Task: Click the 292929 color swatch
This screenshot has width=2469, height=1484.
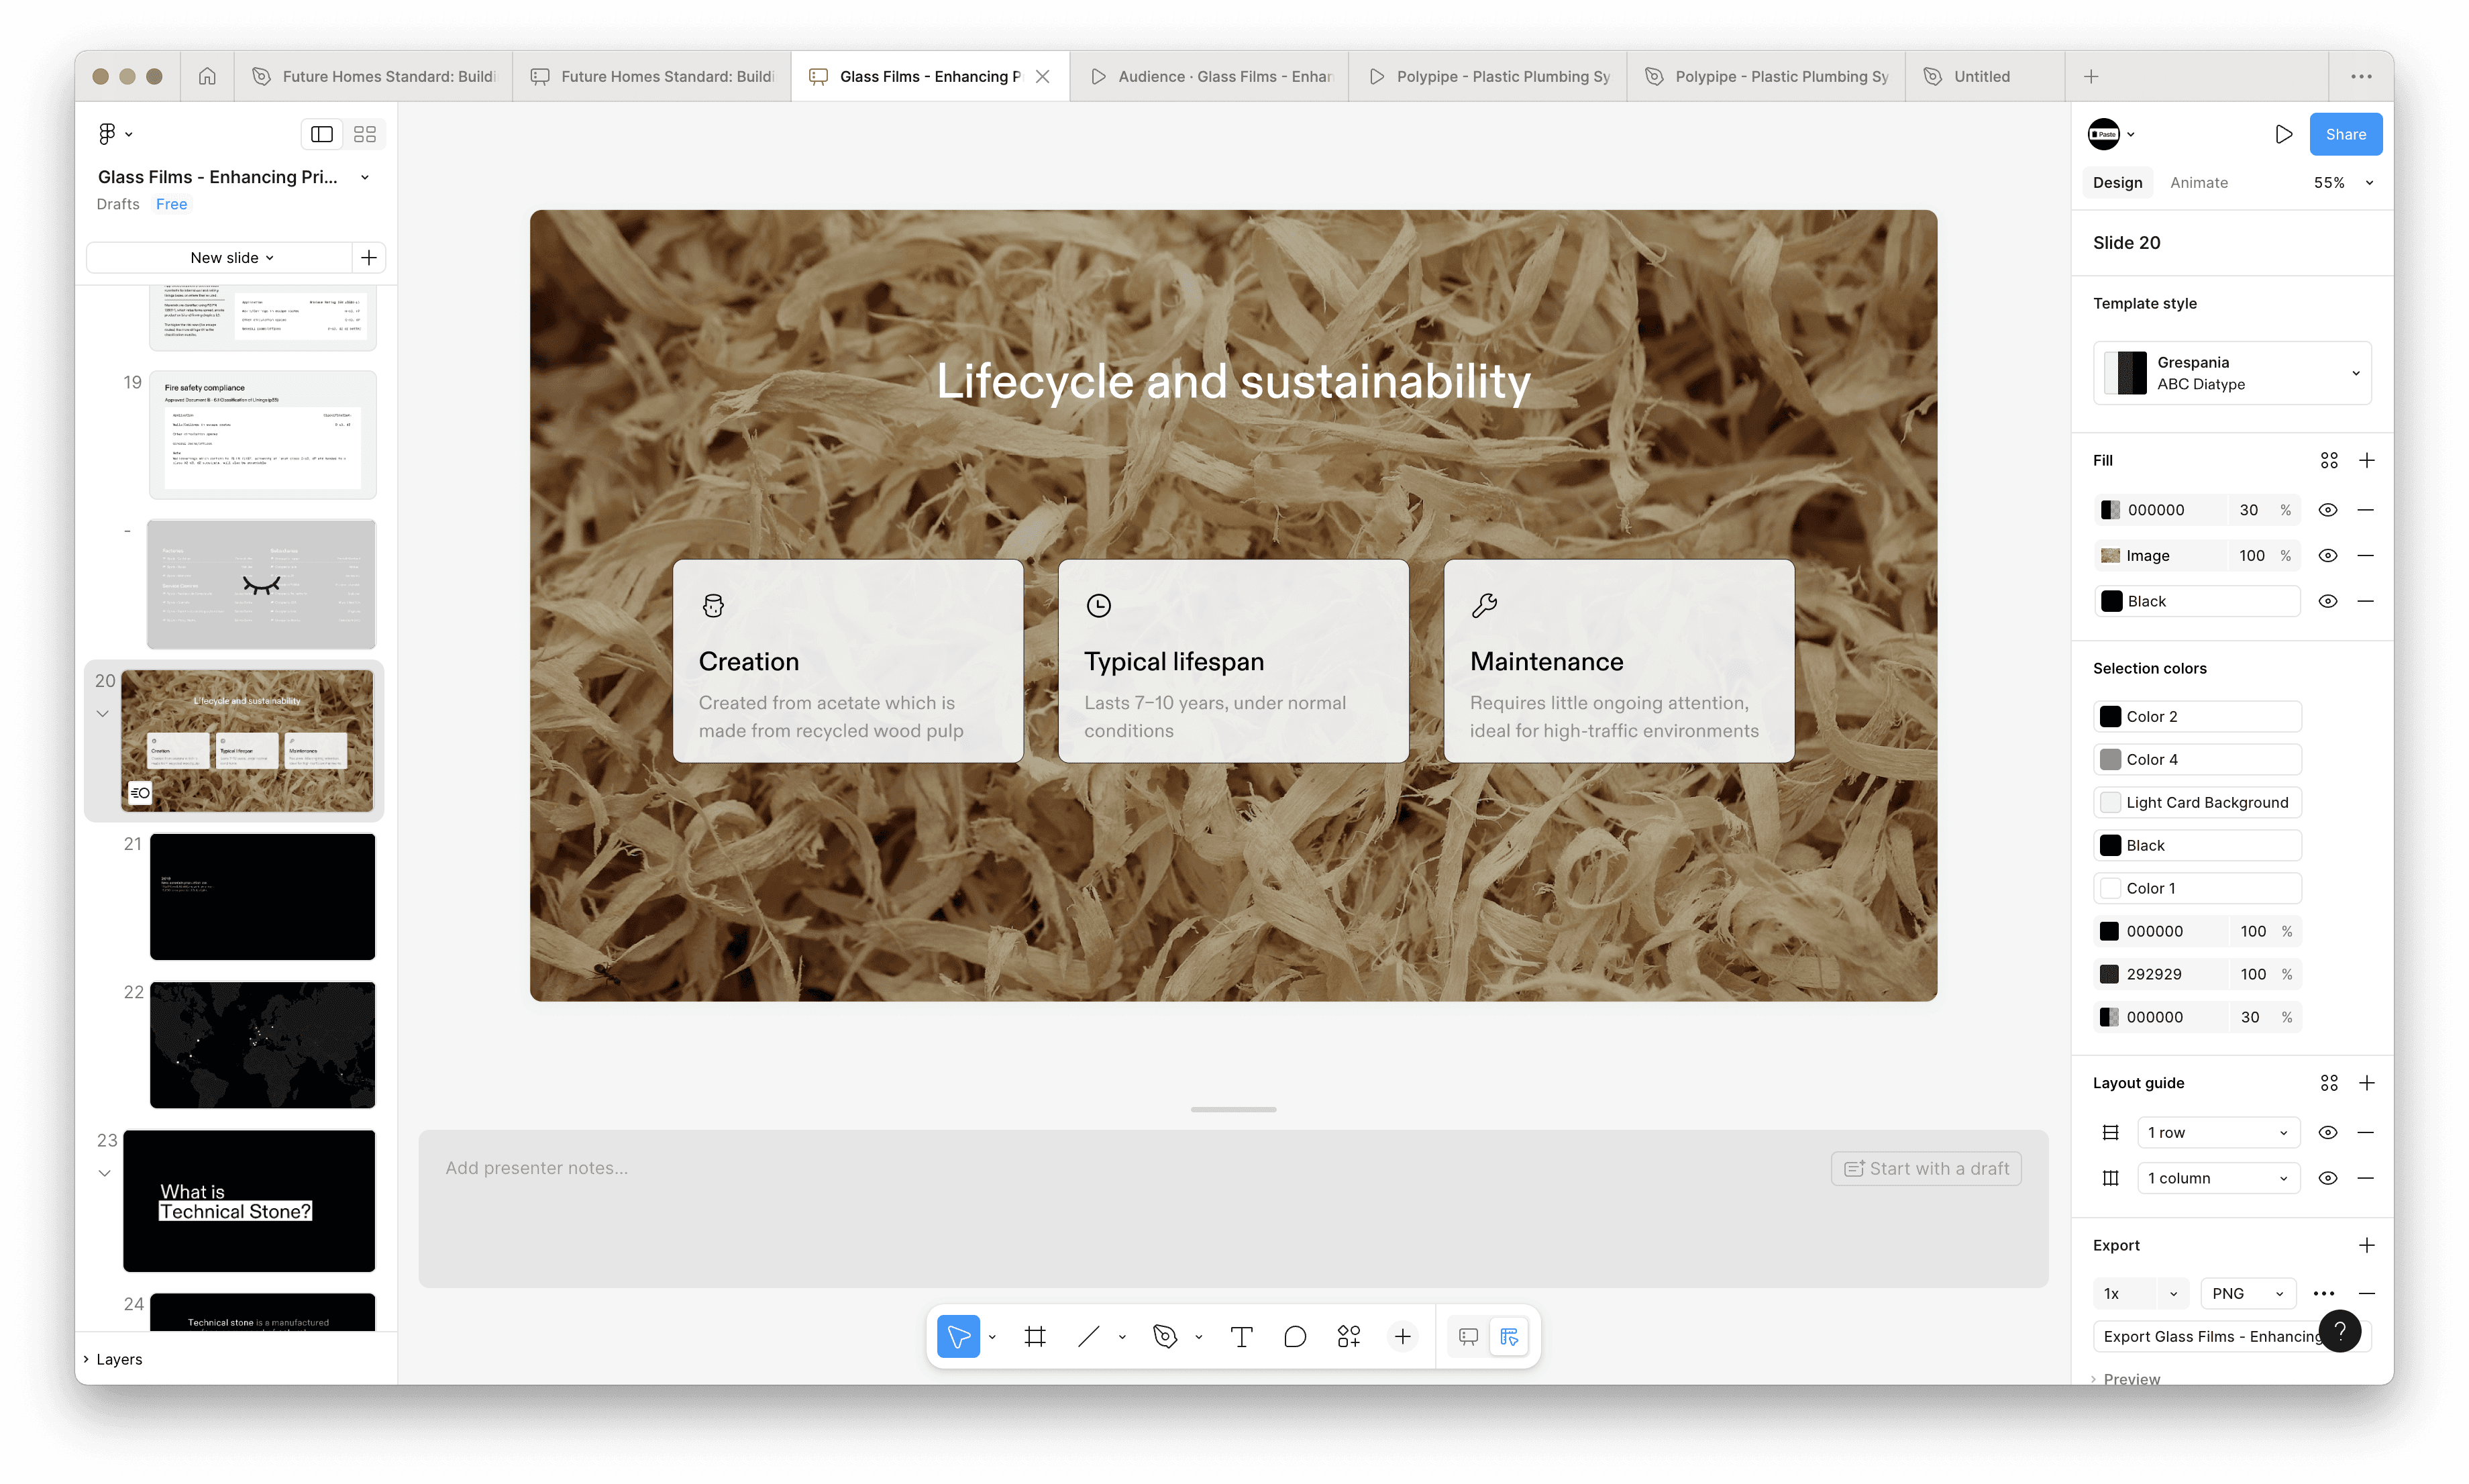Action: pos(2109,974)
